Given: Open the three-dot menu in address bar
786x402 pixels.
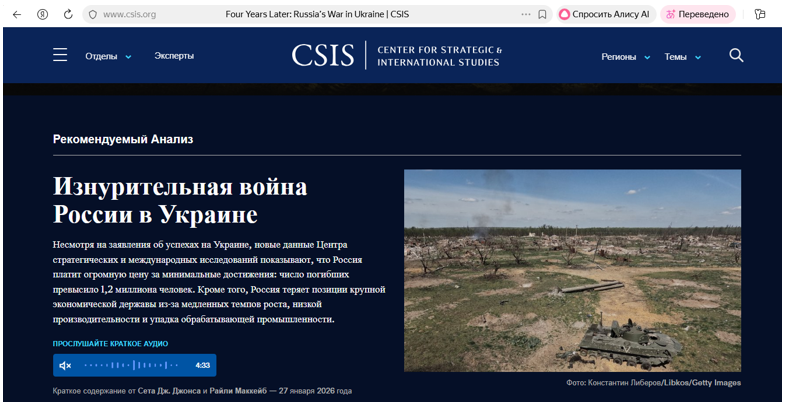Looking at the screenshot, I should [526, 14].
